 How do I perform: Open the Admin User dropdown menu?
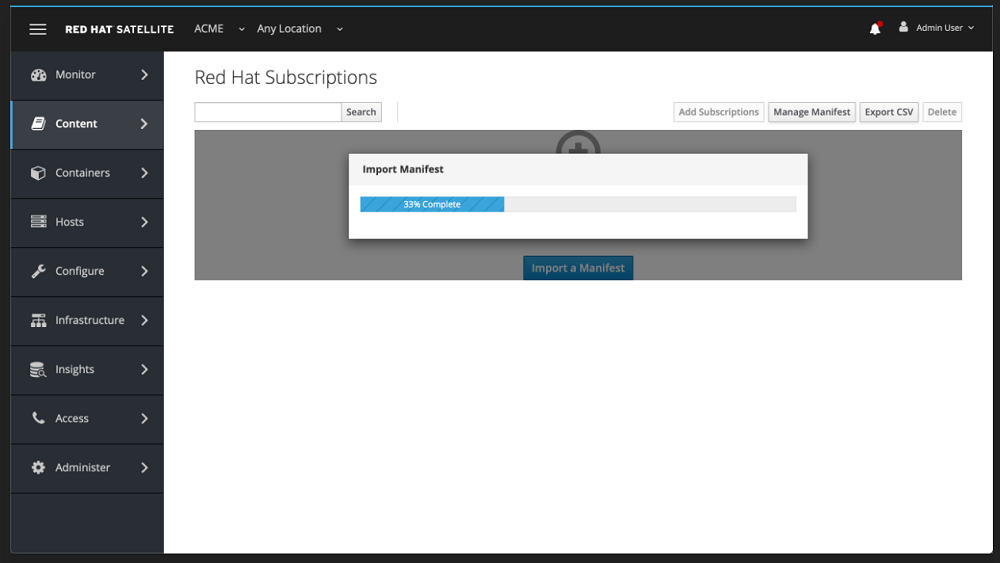(937, 28)
